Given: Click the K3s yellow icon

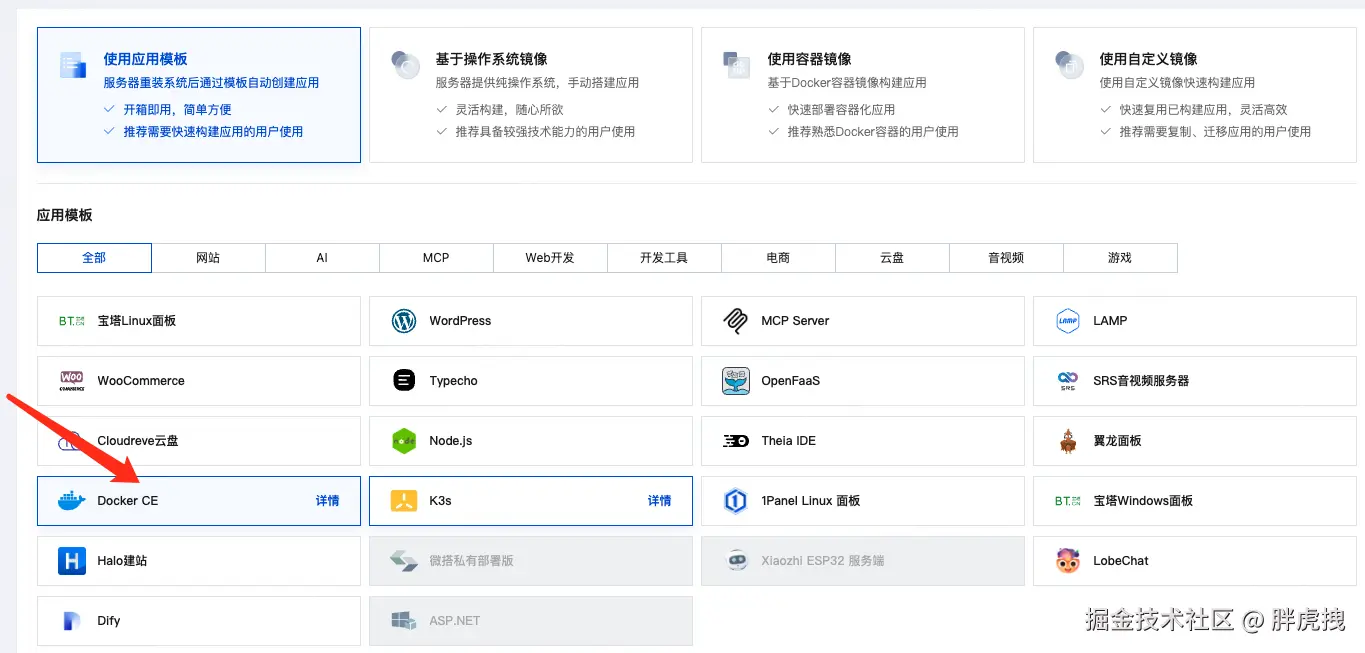Looking at the screenshot, I should (x=404, y=501).
